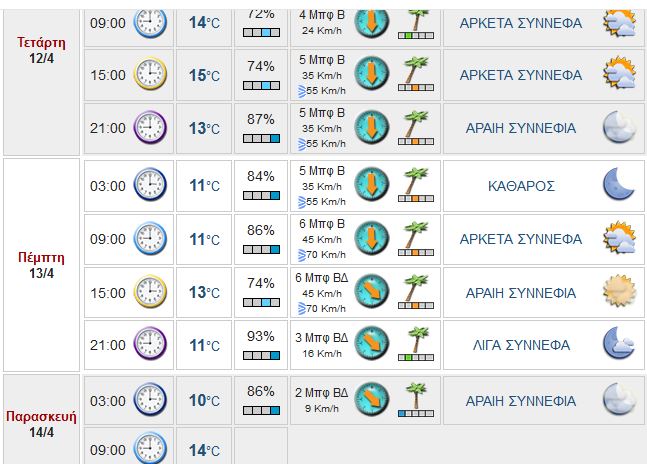Click the cloudy sun icon for Thursday 09:00
Screen dimensions: 647x464
(618, 239)
